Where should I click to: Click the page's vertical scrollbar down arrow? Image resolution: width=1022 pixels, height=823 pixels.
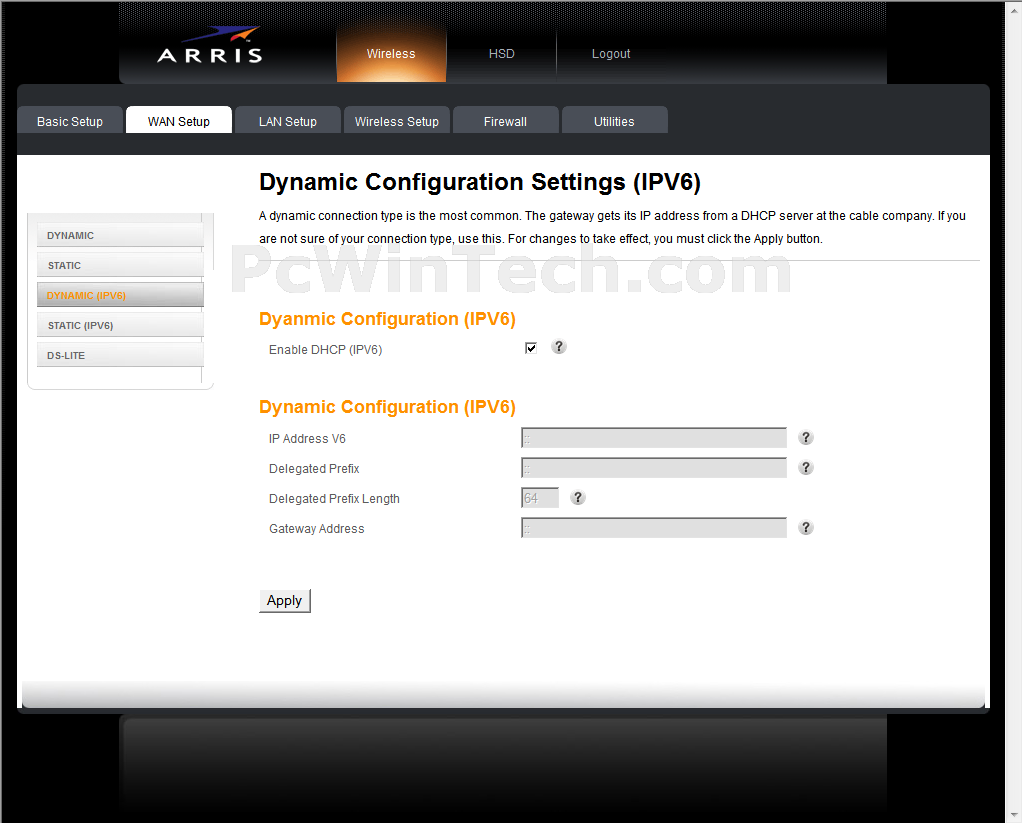1014,815
